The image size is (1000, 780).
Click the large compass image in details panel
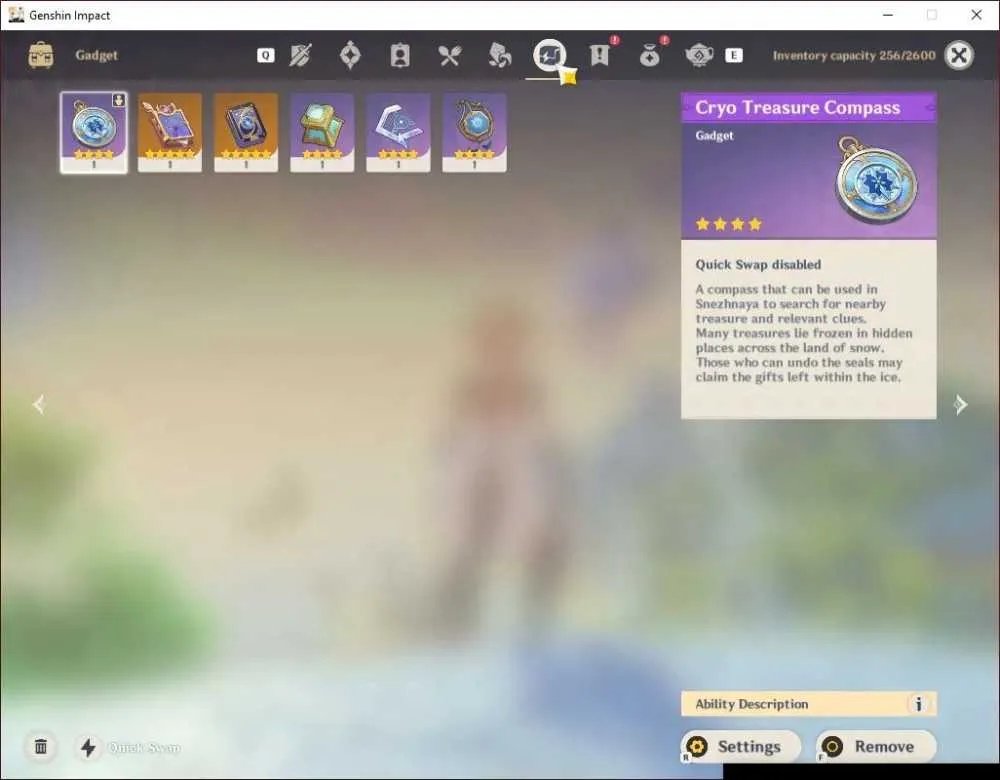[x=877, y=180]
